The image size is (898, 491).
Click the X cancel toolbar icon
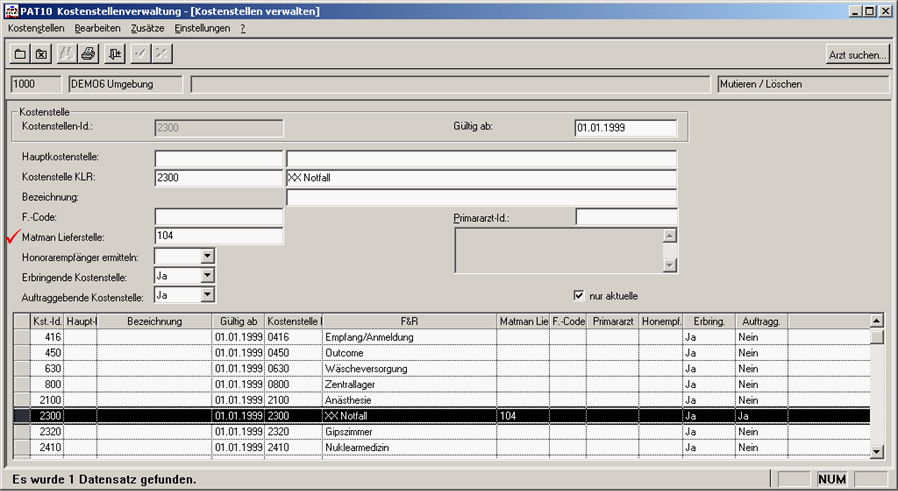click(160, 54)
